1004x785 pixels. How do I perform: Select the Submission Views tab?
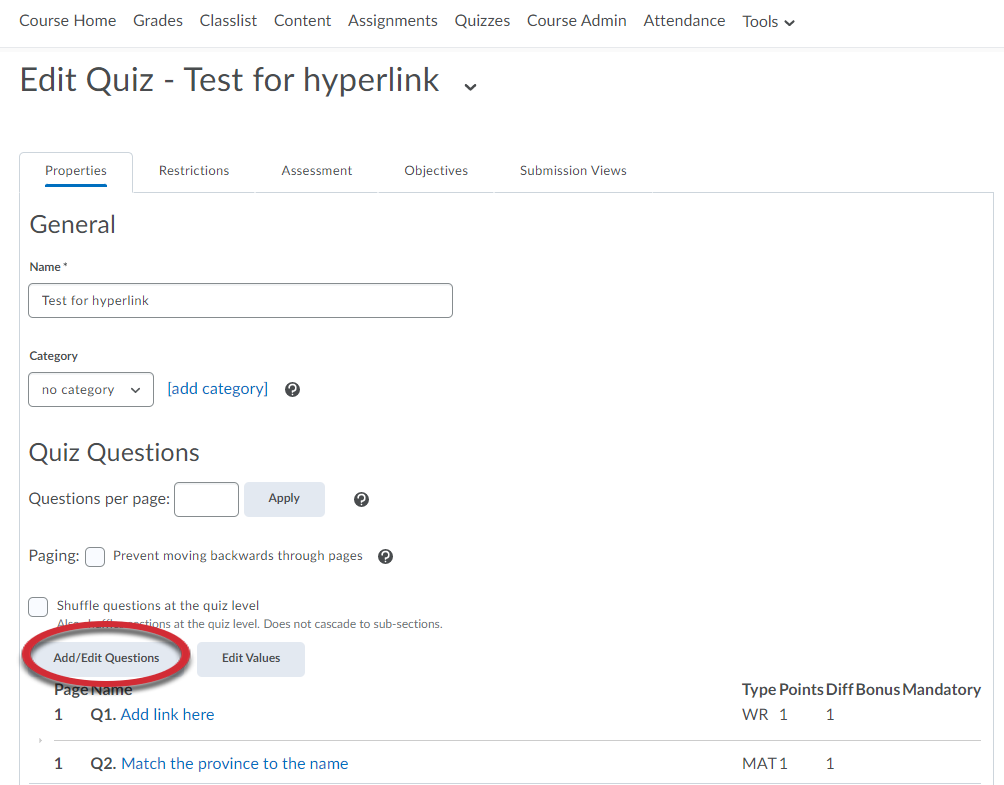point(573,171)
